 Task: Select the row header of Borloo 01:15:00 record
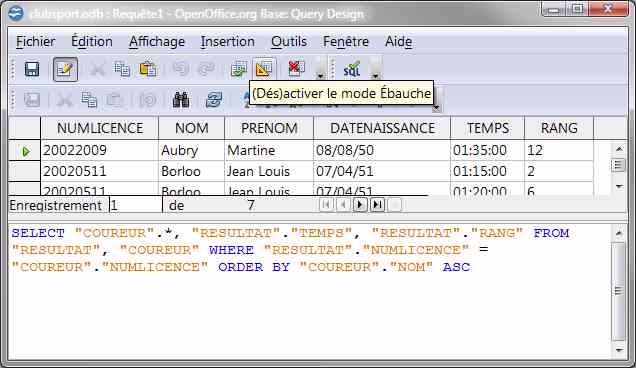coord(25,171)
